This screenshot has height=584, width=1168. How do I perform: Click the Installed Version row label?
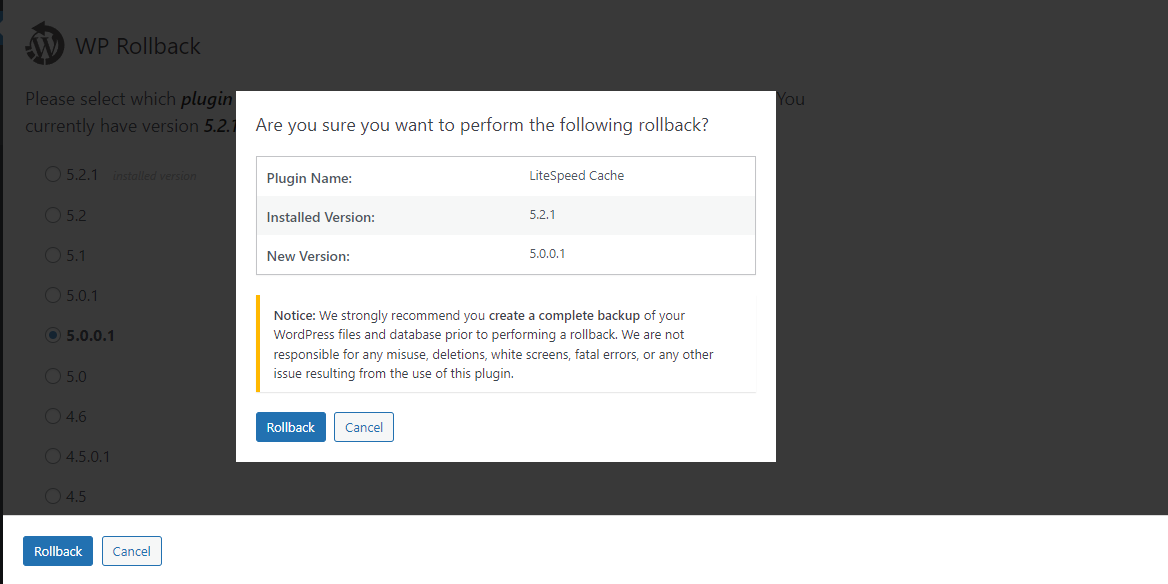[x=318, y=217]
